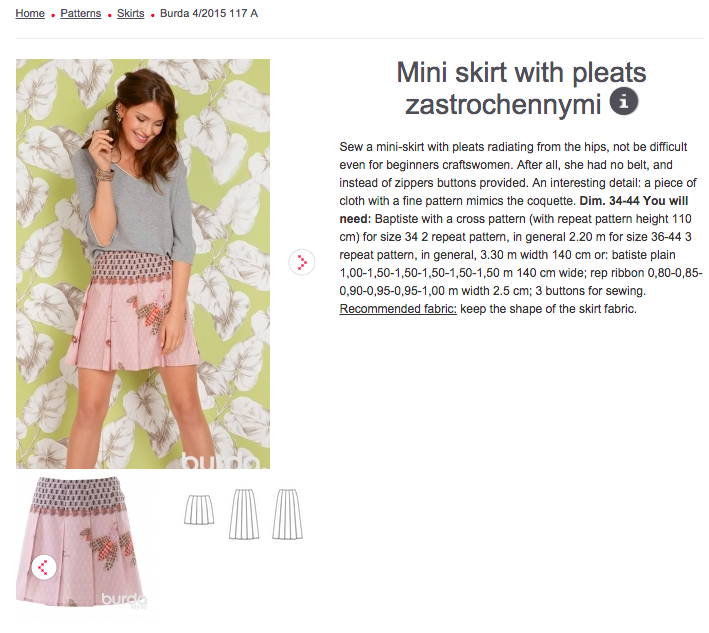Click the red dot after Skirts breadcrumb
Image resolution: width=709 pixels, height=633 pixels.
coord(152,15)
